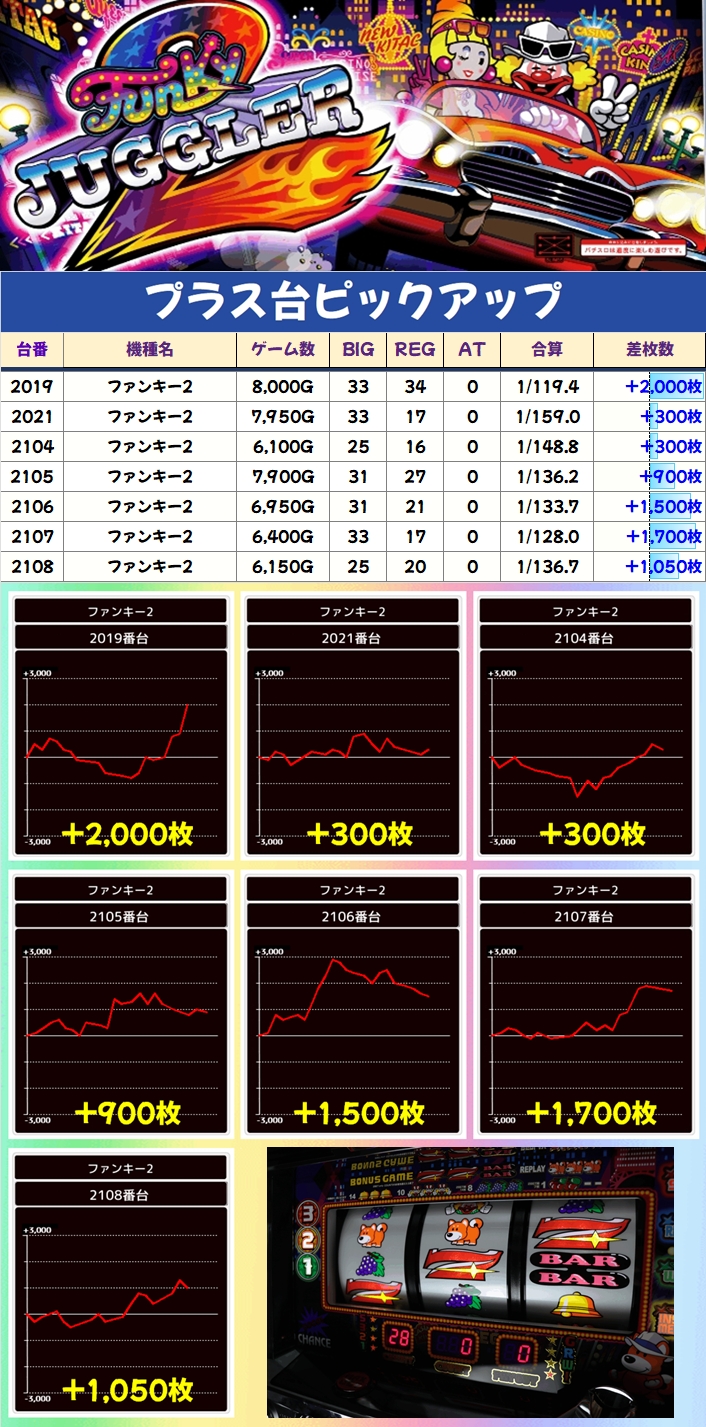Click the ゲーム数 column header
The image size is (706, 1427).
282,349
